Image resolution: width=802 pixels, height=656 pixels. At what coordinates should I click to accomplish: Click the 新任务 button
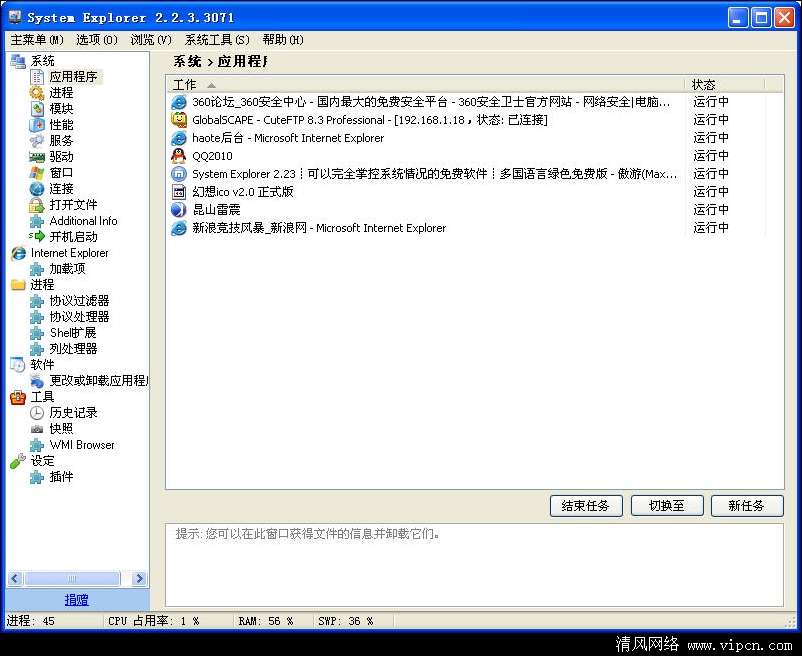pyautogui.click(x=747, y=506)
